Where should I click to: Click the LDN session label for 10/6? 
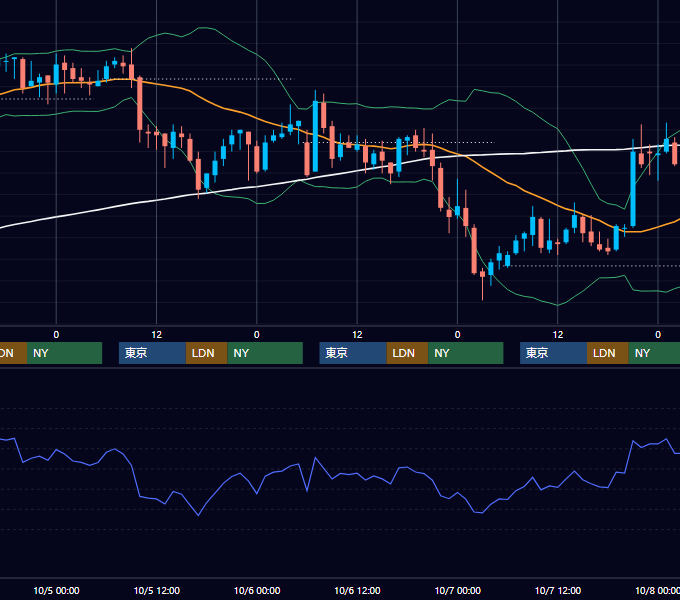407,353
